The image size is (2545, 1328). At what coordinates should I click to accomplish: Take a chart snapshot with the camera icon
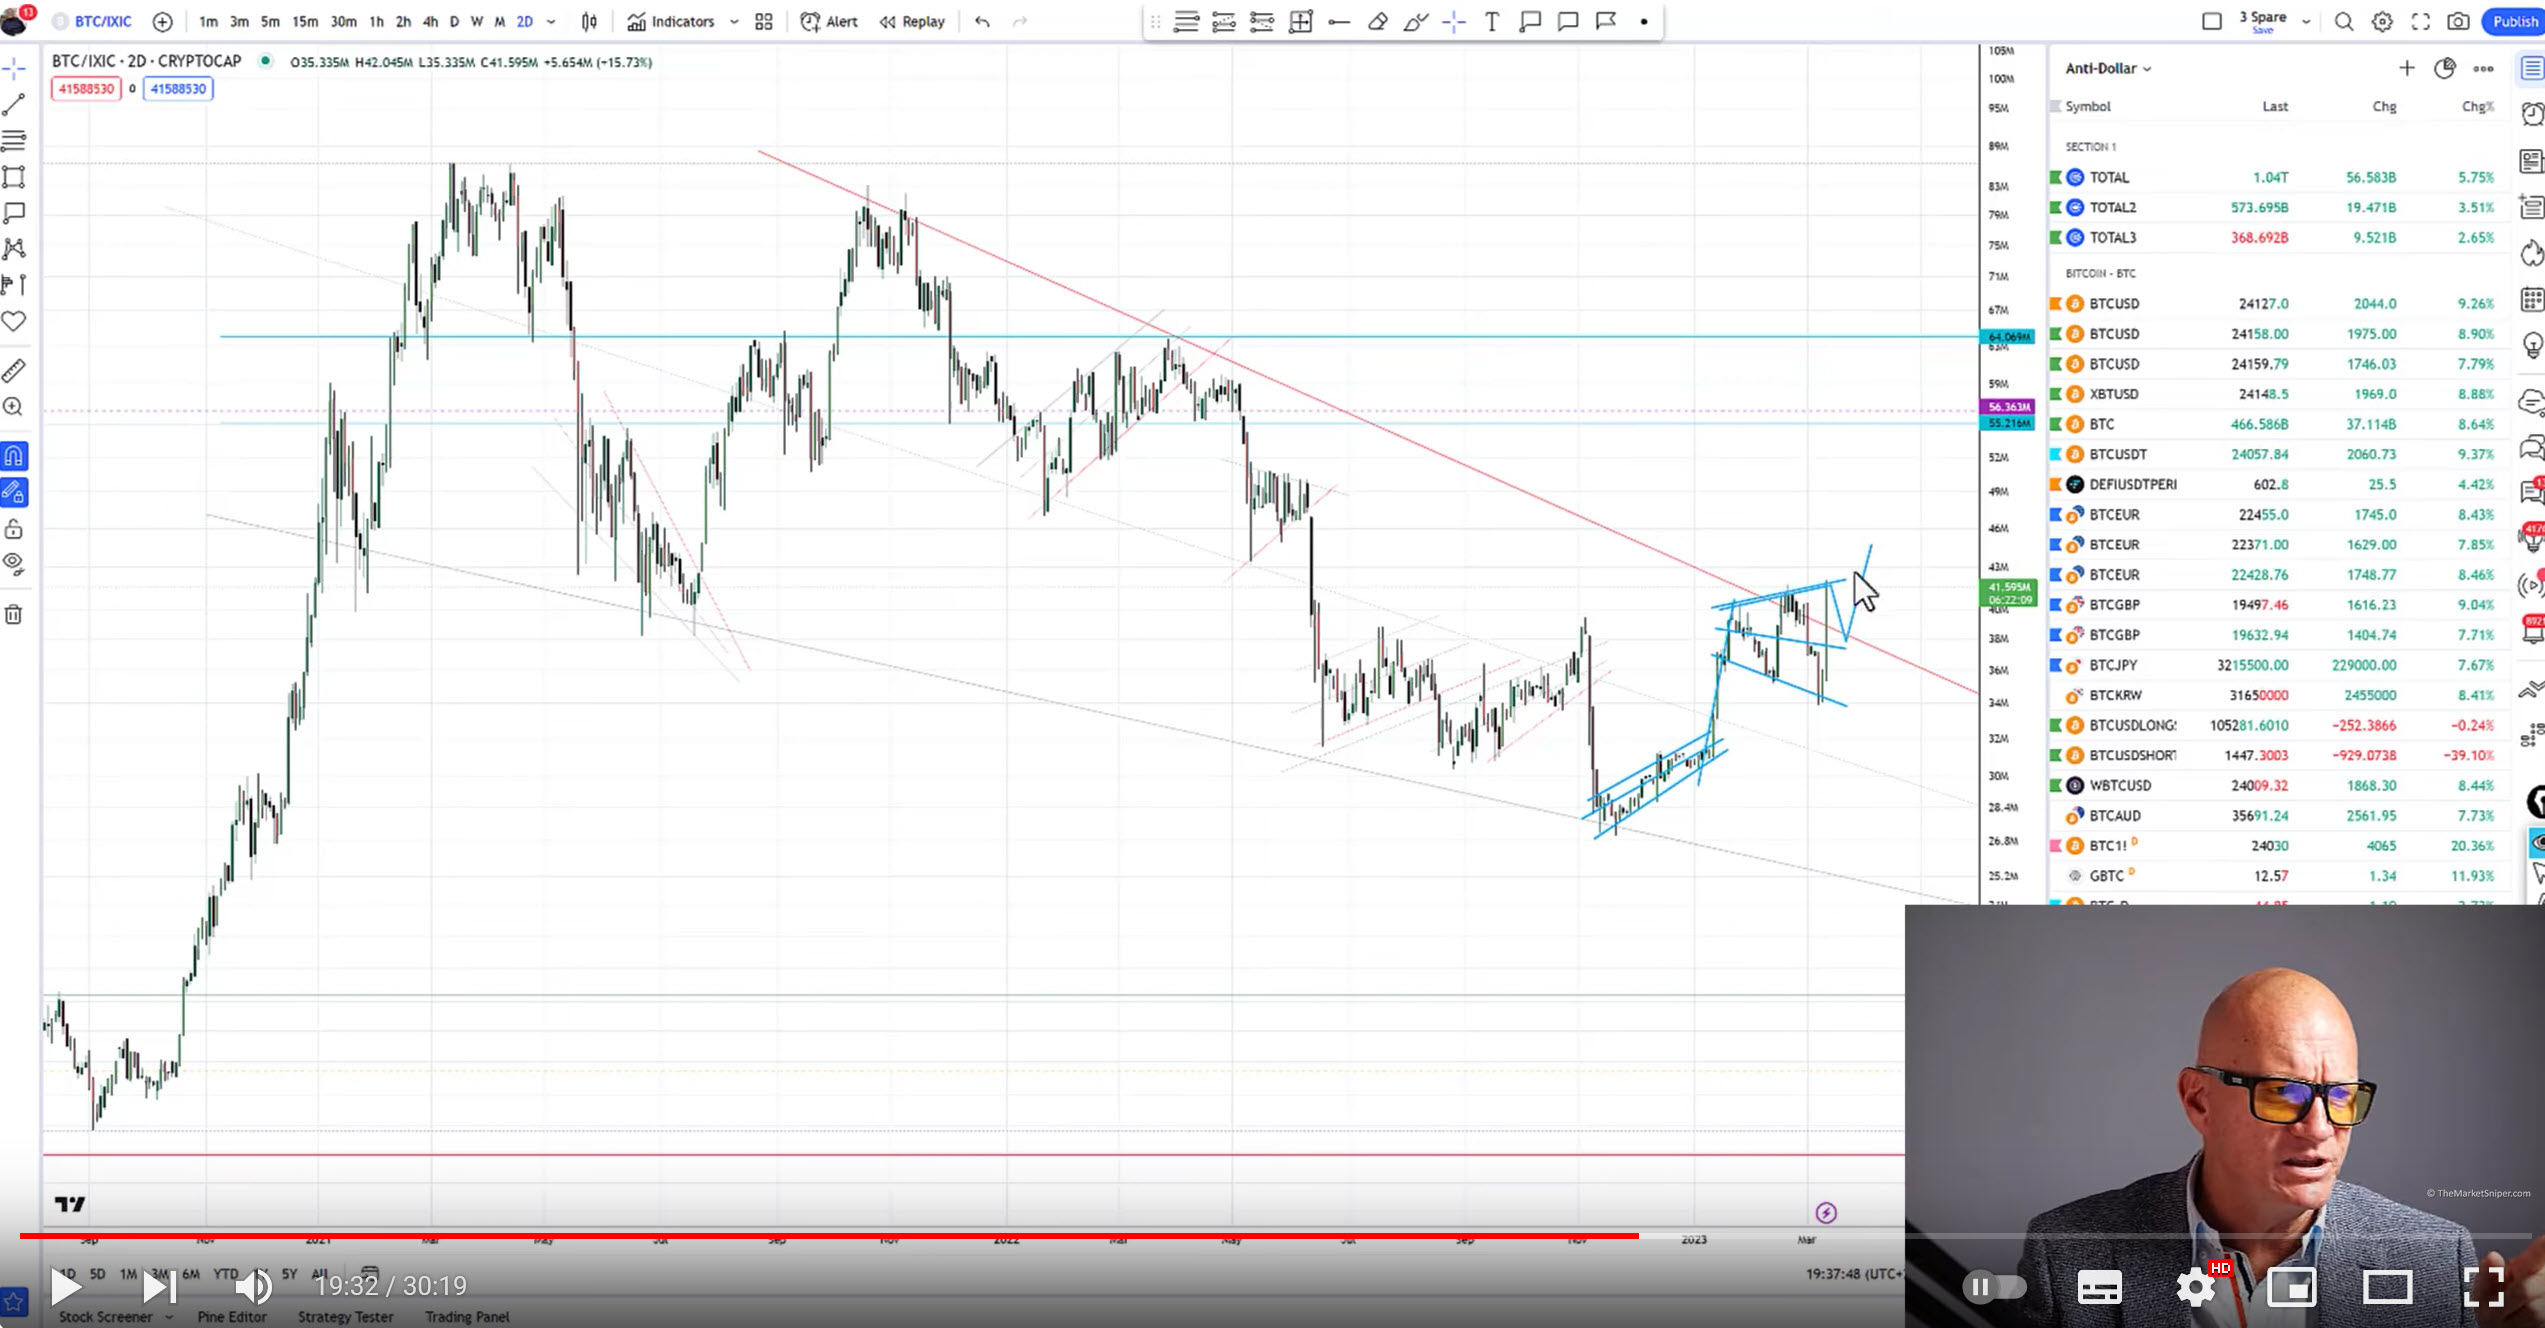[2458, 21]
